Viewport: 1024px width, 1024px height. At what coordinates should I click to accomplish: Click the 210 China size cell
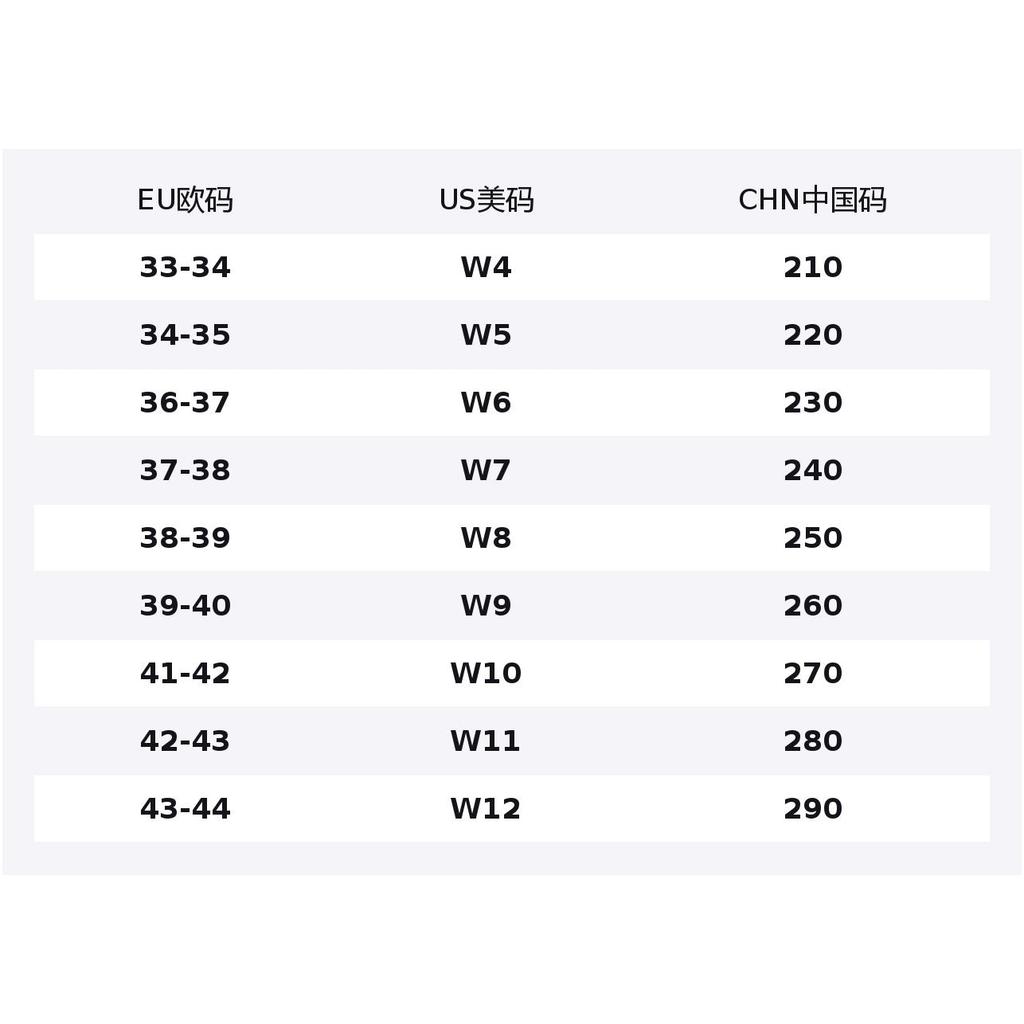point(812,268)
